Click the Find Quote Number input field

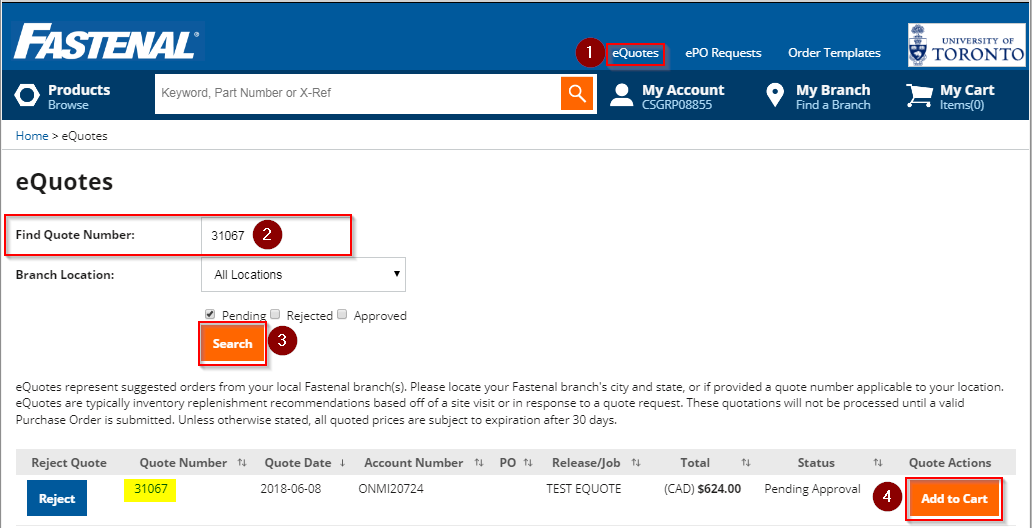coord(275,236)
